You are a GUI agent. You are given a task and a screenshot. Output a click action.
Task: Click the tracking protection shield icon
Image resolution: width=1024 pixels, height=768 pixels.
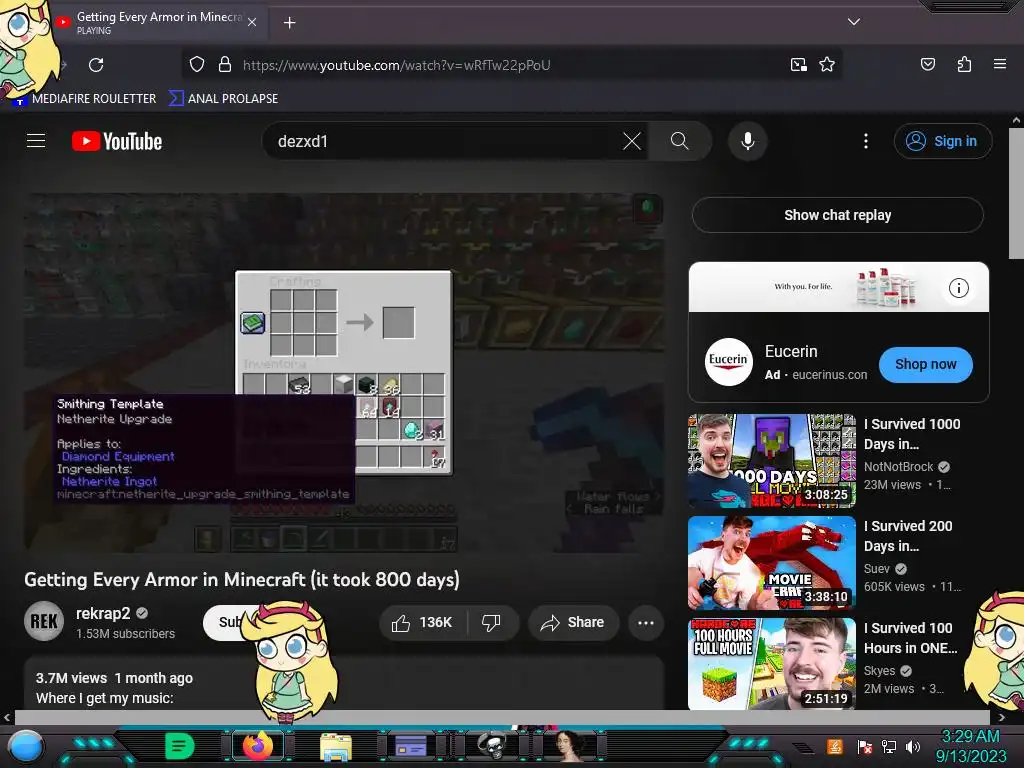tap(197, 65)
